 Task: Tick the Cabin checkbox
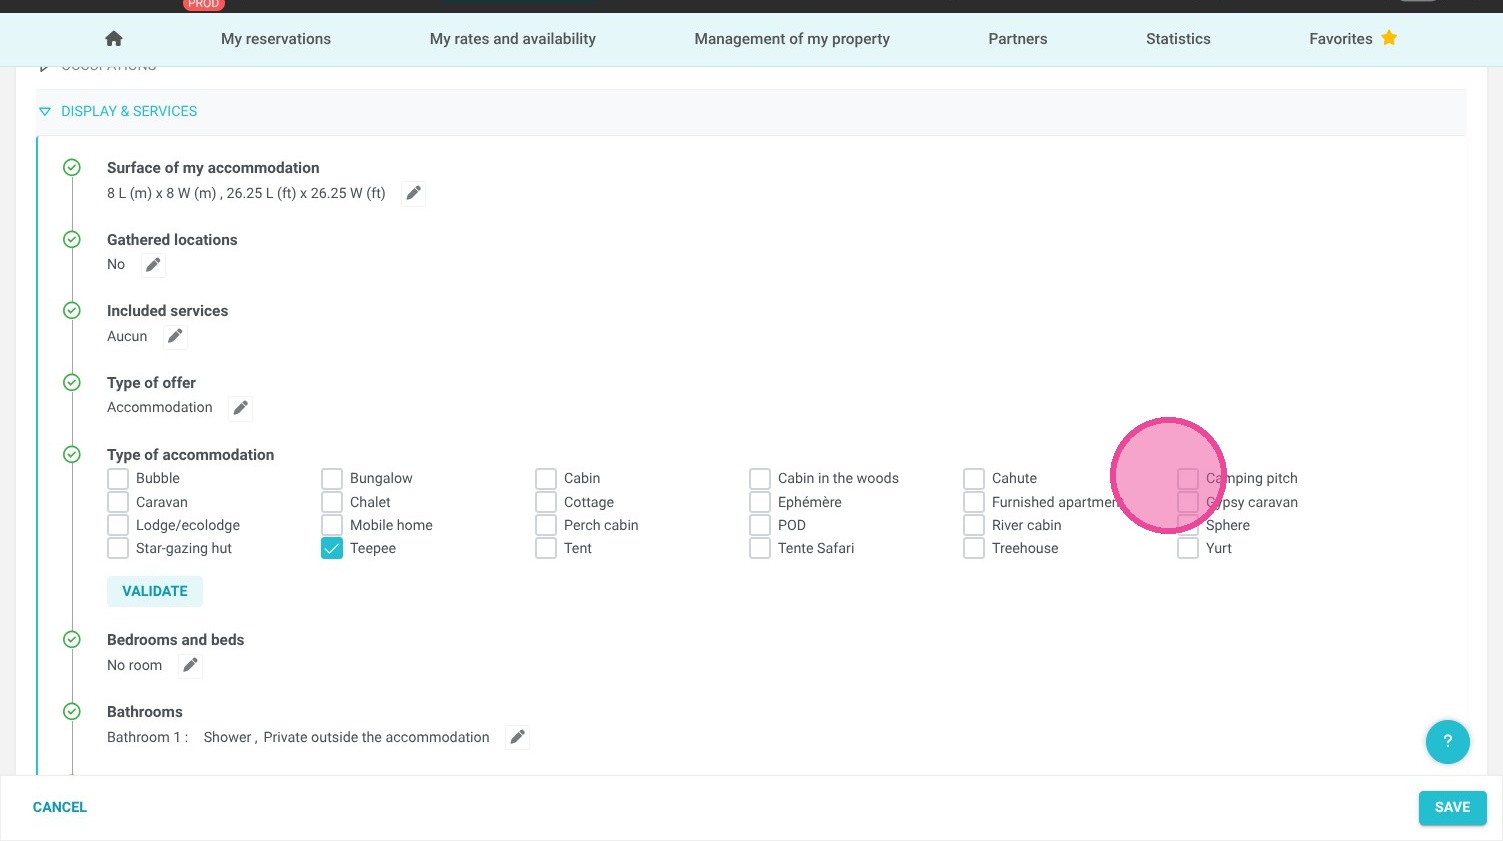click(546, 478)
